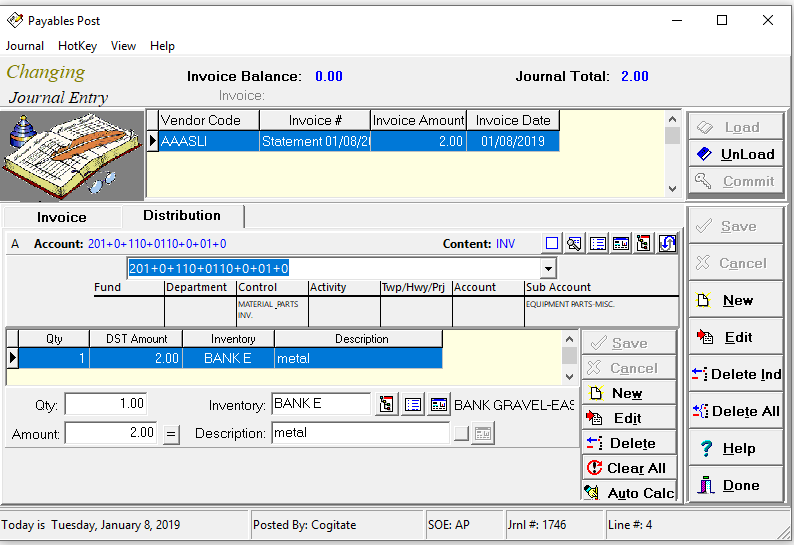Select the Statement 01/08 invoice number cell
This screenshot has height=545, width=794.
pyautogui.click(x=315, y=141)
